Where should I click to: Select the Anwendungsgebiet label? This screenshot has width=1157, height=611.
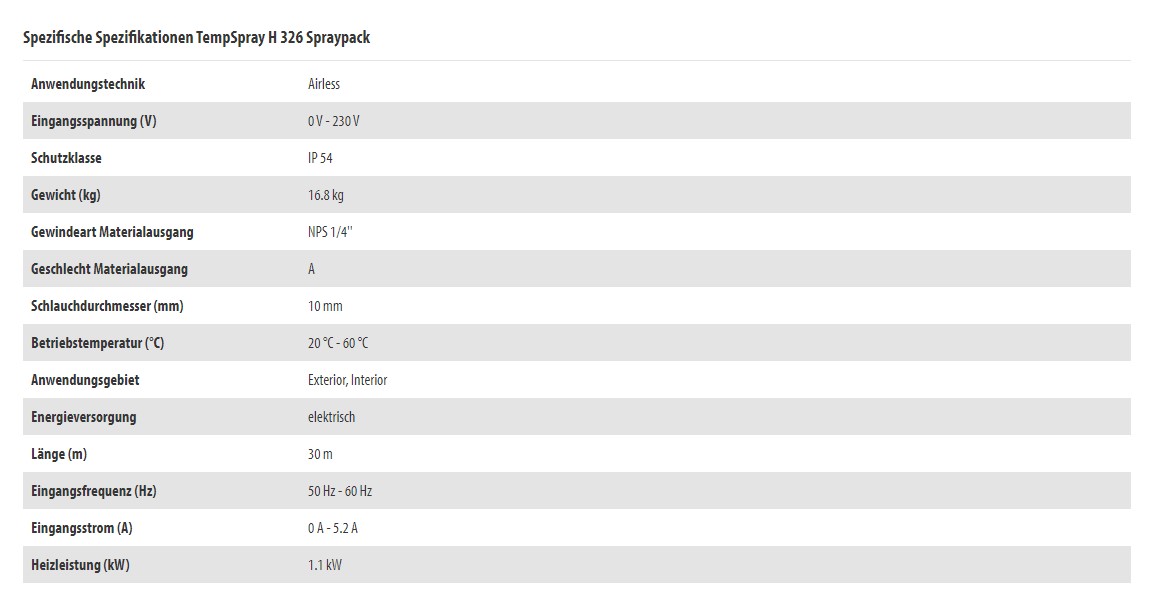point(85,380)
